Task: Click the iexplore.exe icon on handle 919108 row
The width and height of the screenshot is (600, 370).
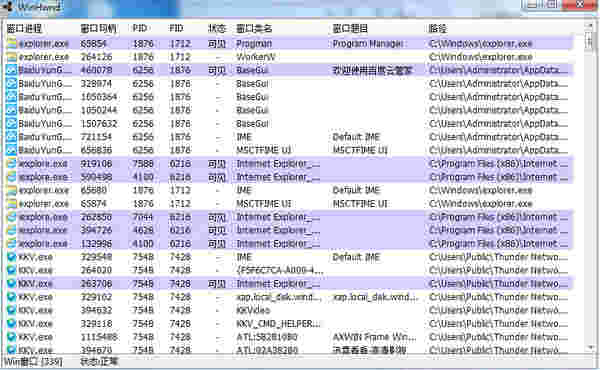Action: pyautogui.click(x=11, y=163)
